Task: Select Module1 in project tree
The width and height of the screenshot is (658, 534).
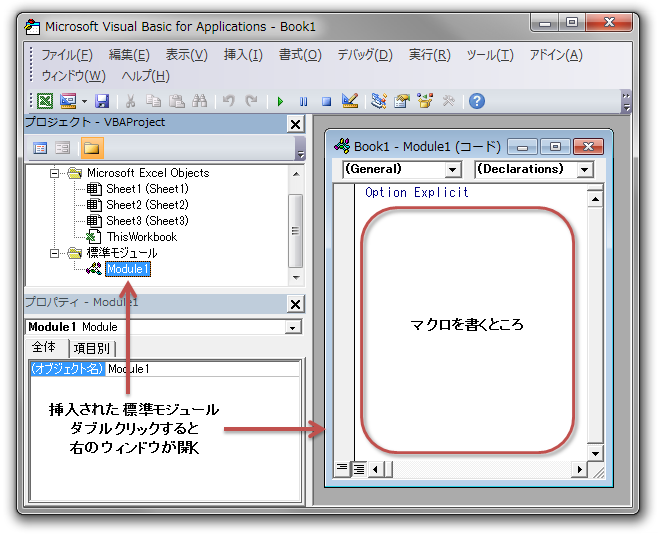Action: [x=128, y=269]
